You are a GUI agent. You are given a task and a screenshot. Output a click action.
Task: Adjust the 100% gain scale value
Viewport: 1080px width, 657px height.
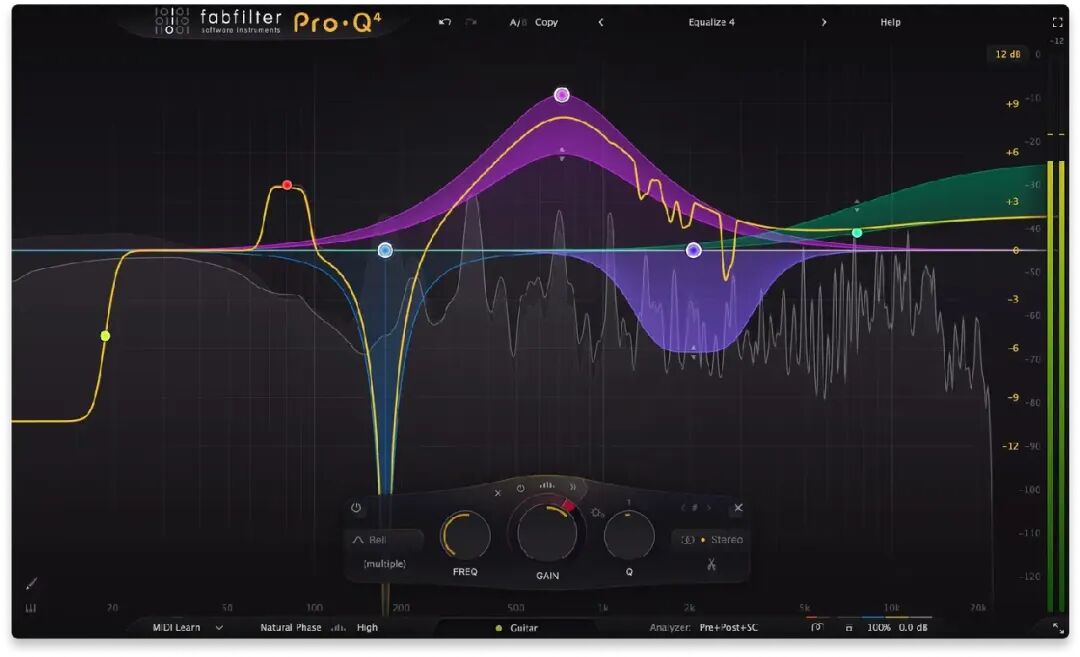[878, 627]
